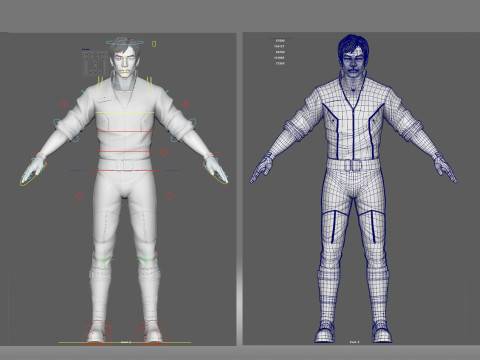Viewport: 480px width, 360px height.
Task: Click the red diamond beside the screen-left thigh
Action: tap(79, 196)
